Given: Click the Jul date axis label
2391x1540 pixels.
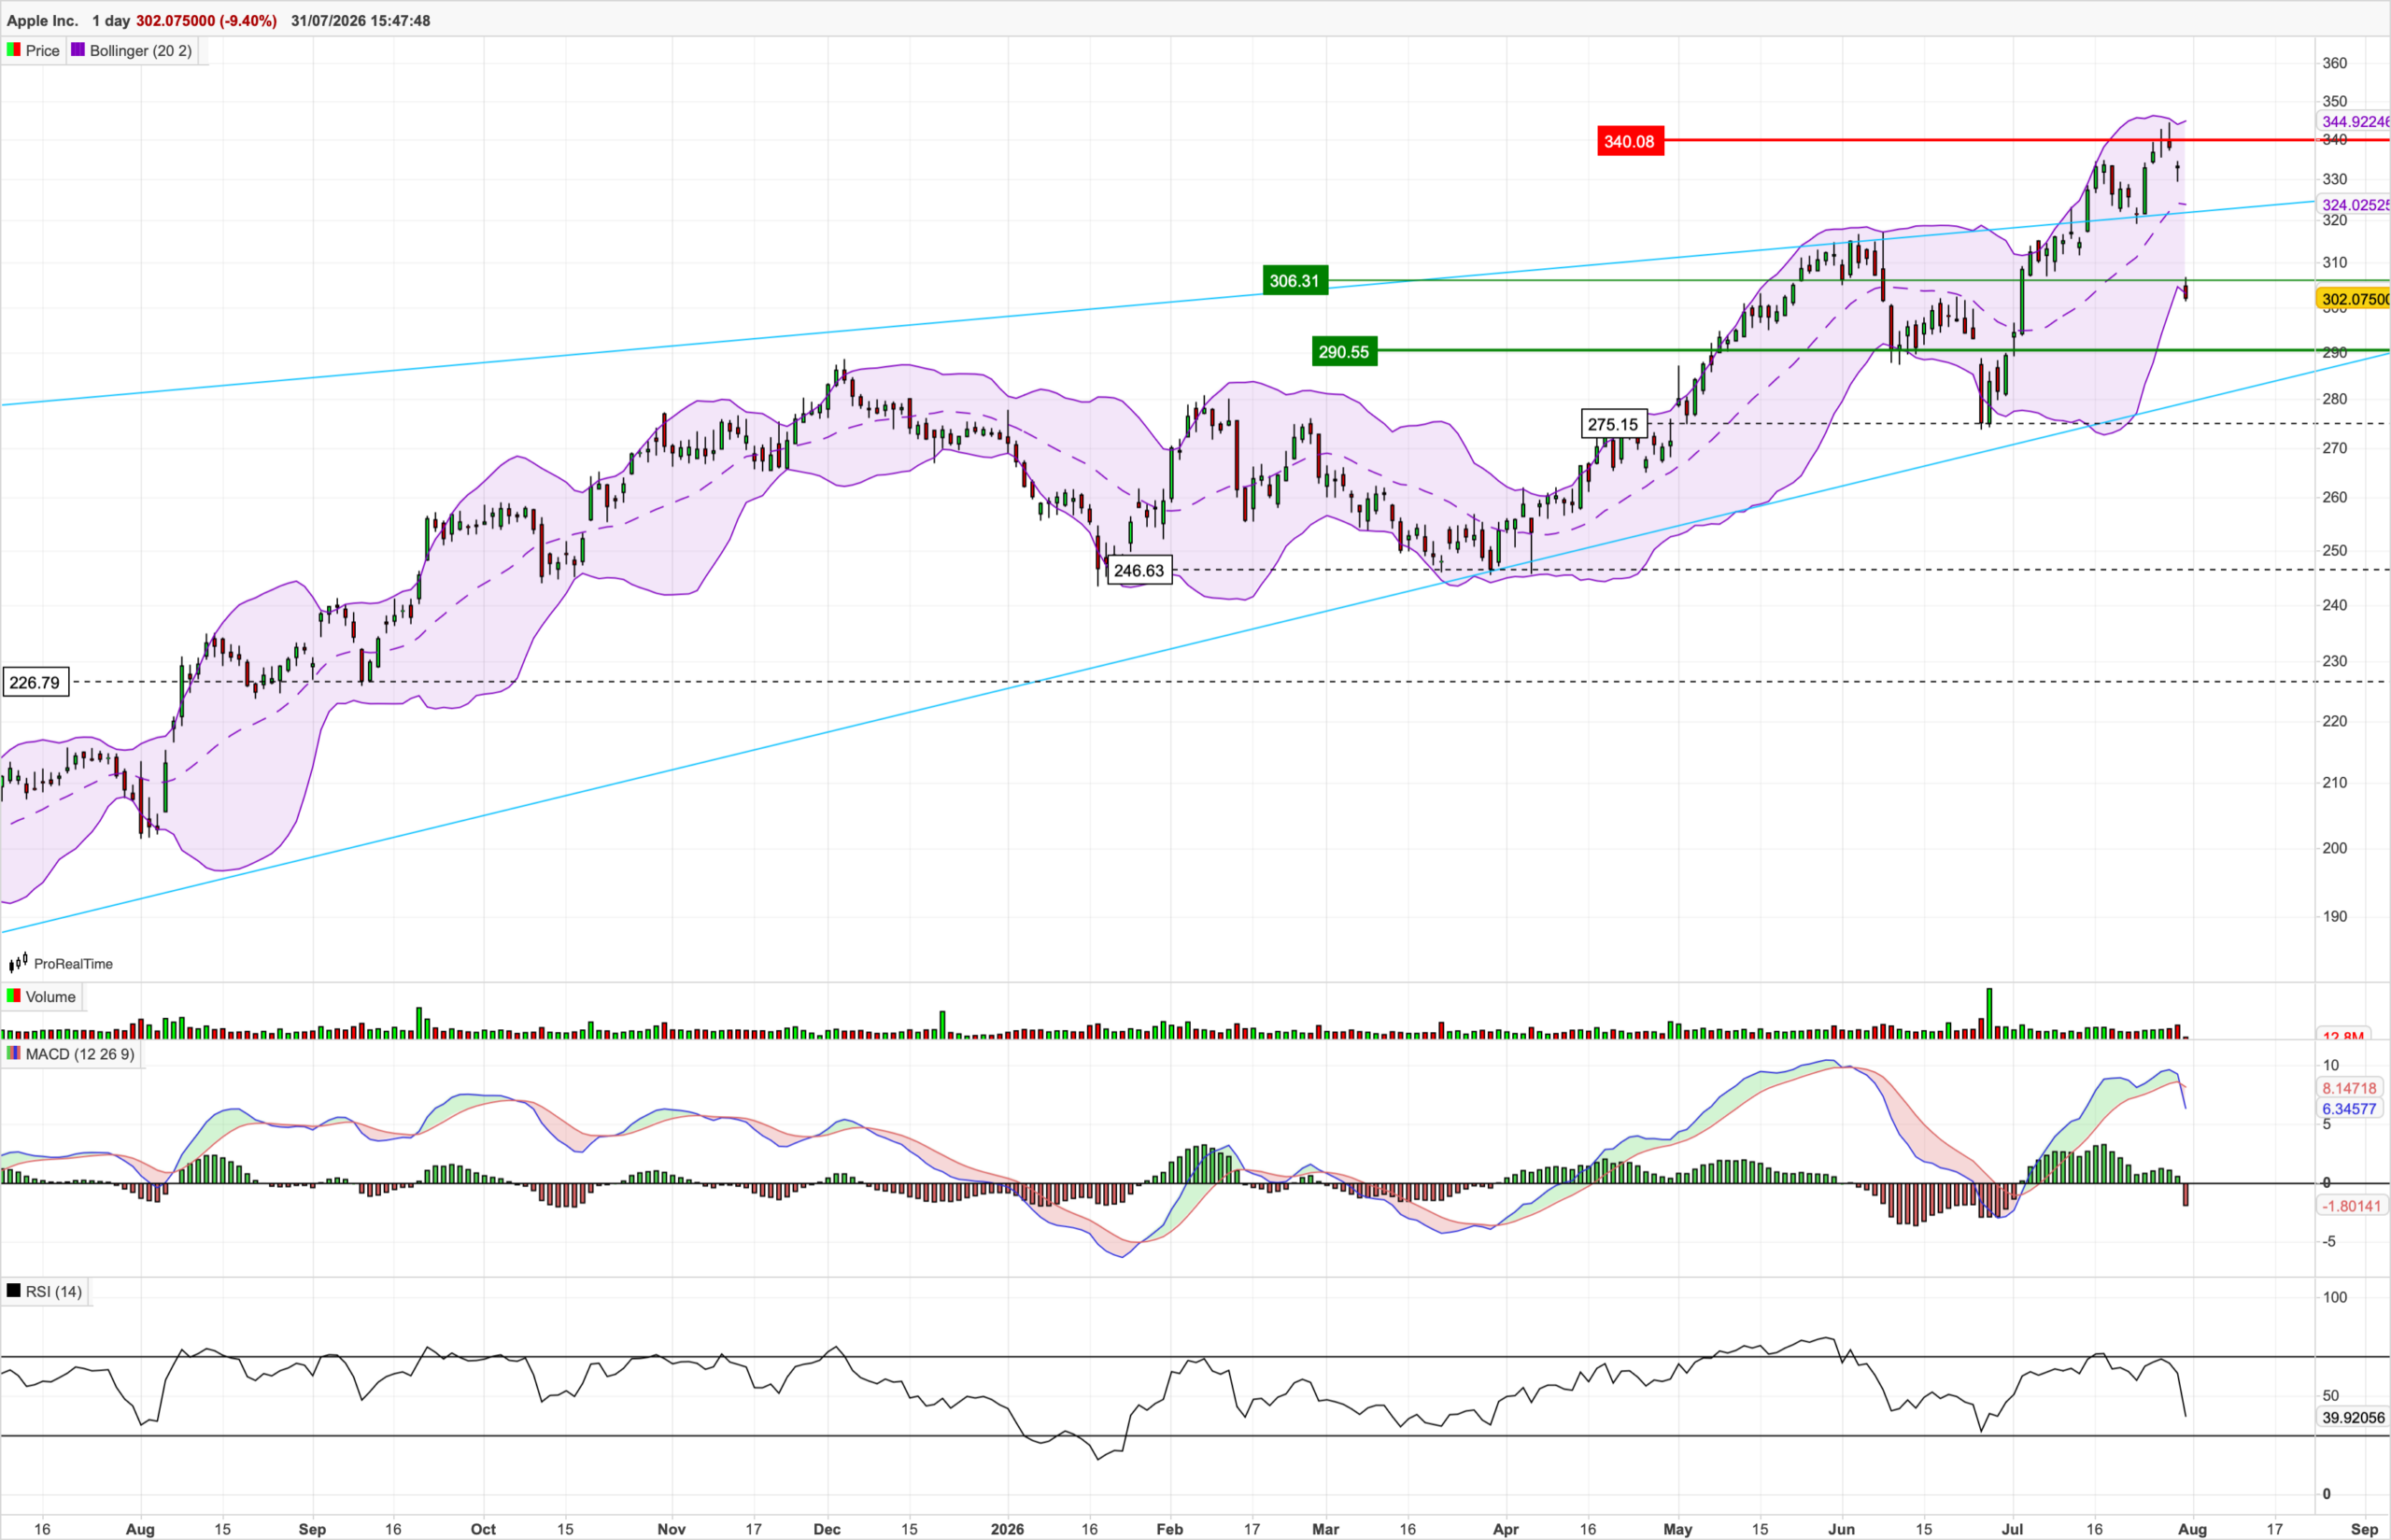Looking at the screenshot, I should click(2012, 1529).
